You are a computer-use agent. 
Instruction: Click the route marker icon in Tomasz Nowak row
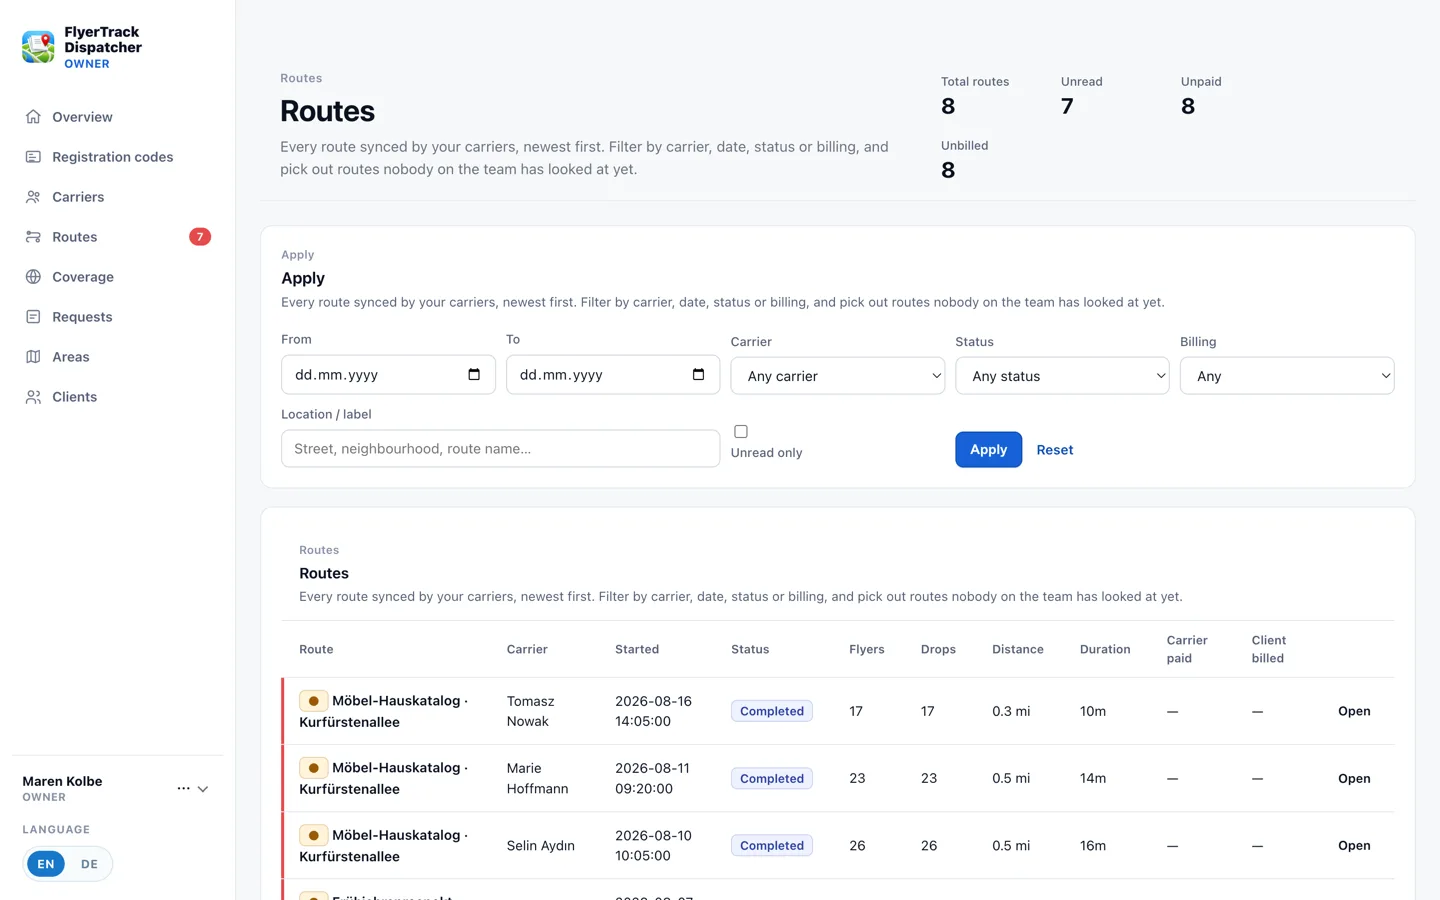point(313,701)
